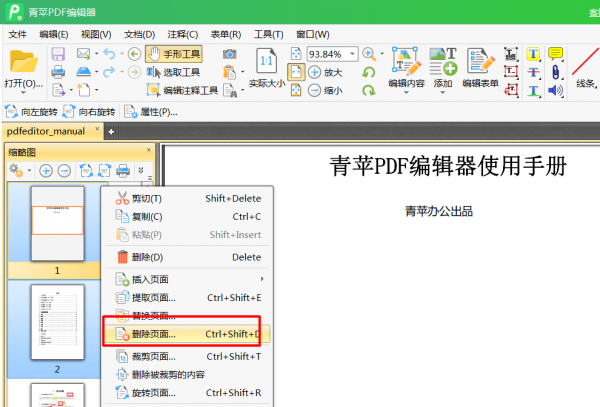Click the rotate clockwise green arrow icon

coord(369,90)
